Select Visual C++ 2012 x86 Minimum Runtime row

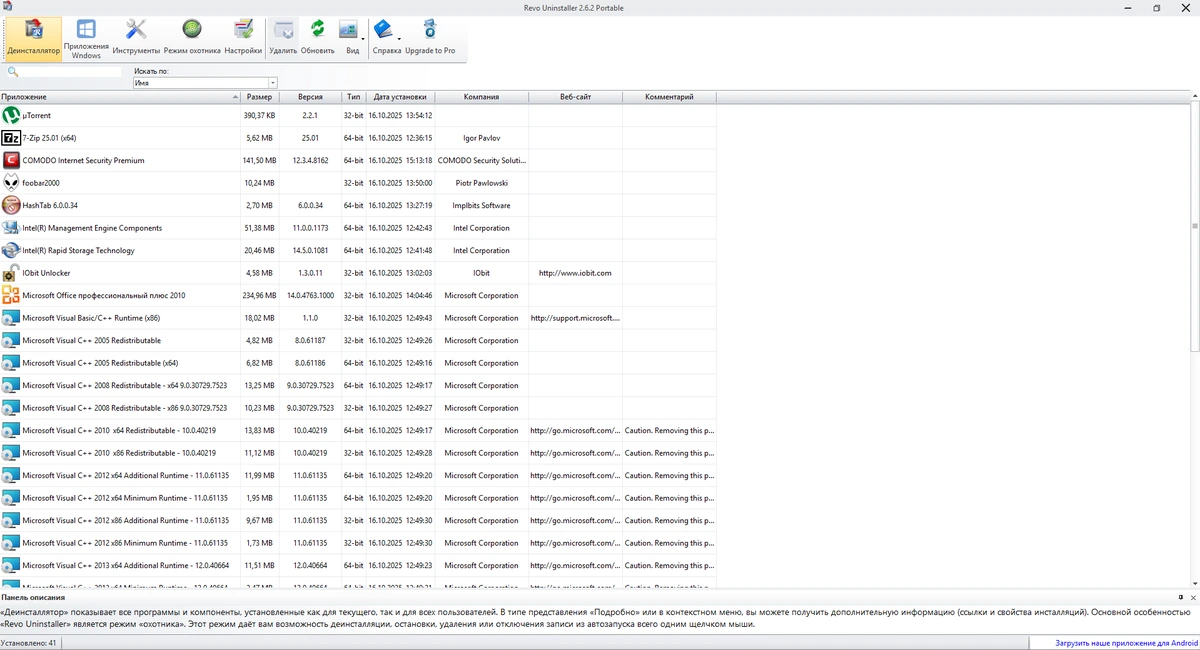[358, 543]
